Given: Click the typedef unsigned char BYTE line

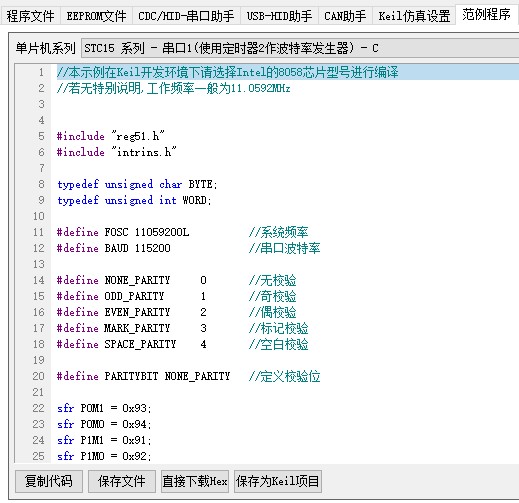Looking at the screenshot, I should [137, 184].
